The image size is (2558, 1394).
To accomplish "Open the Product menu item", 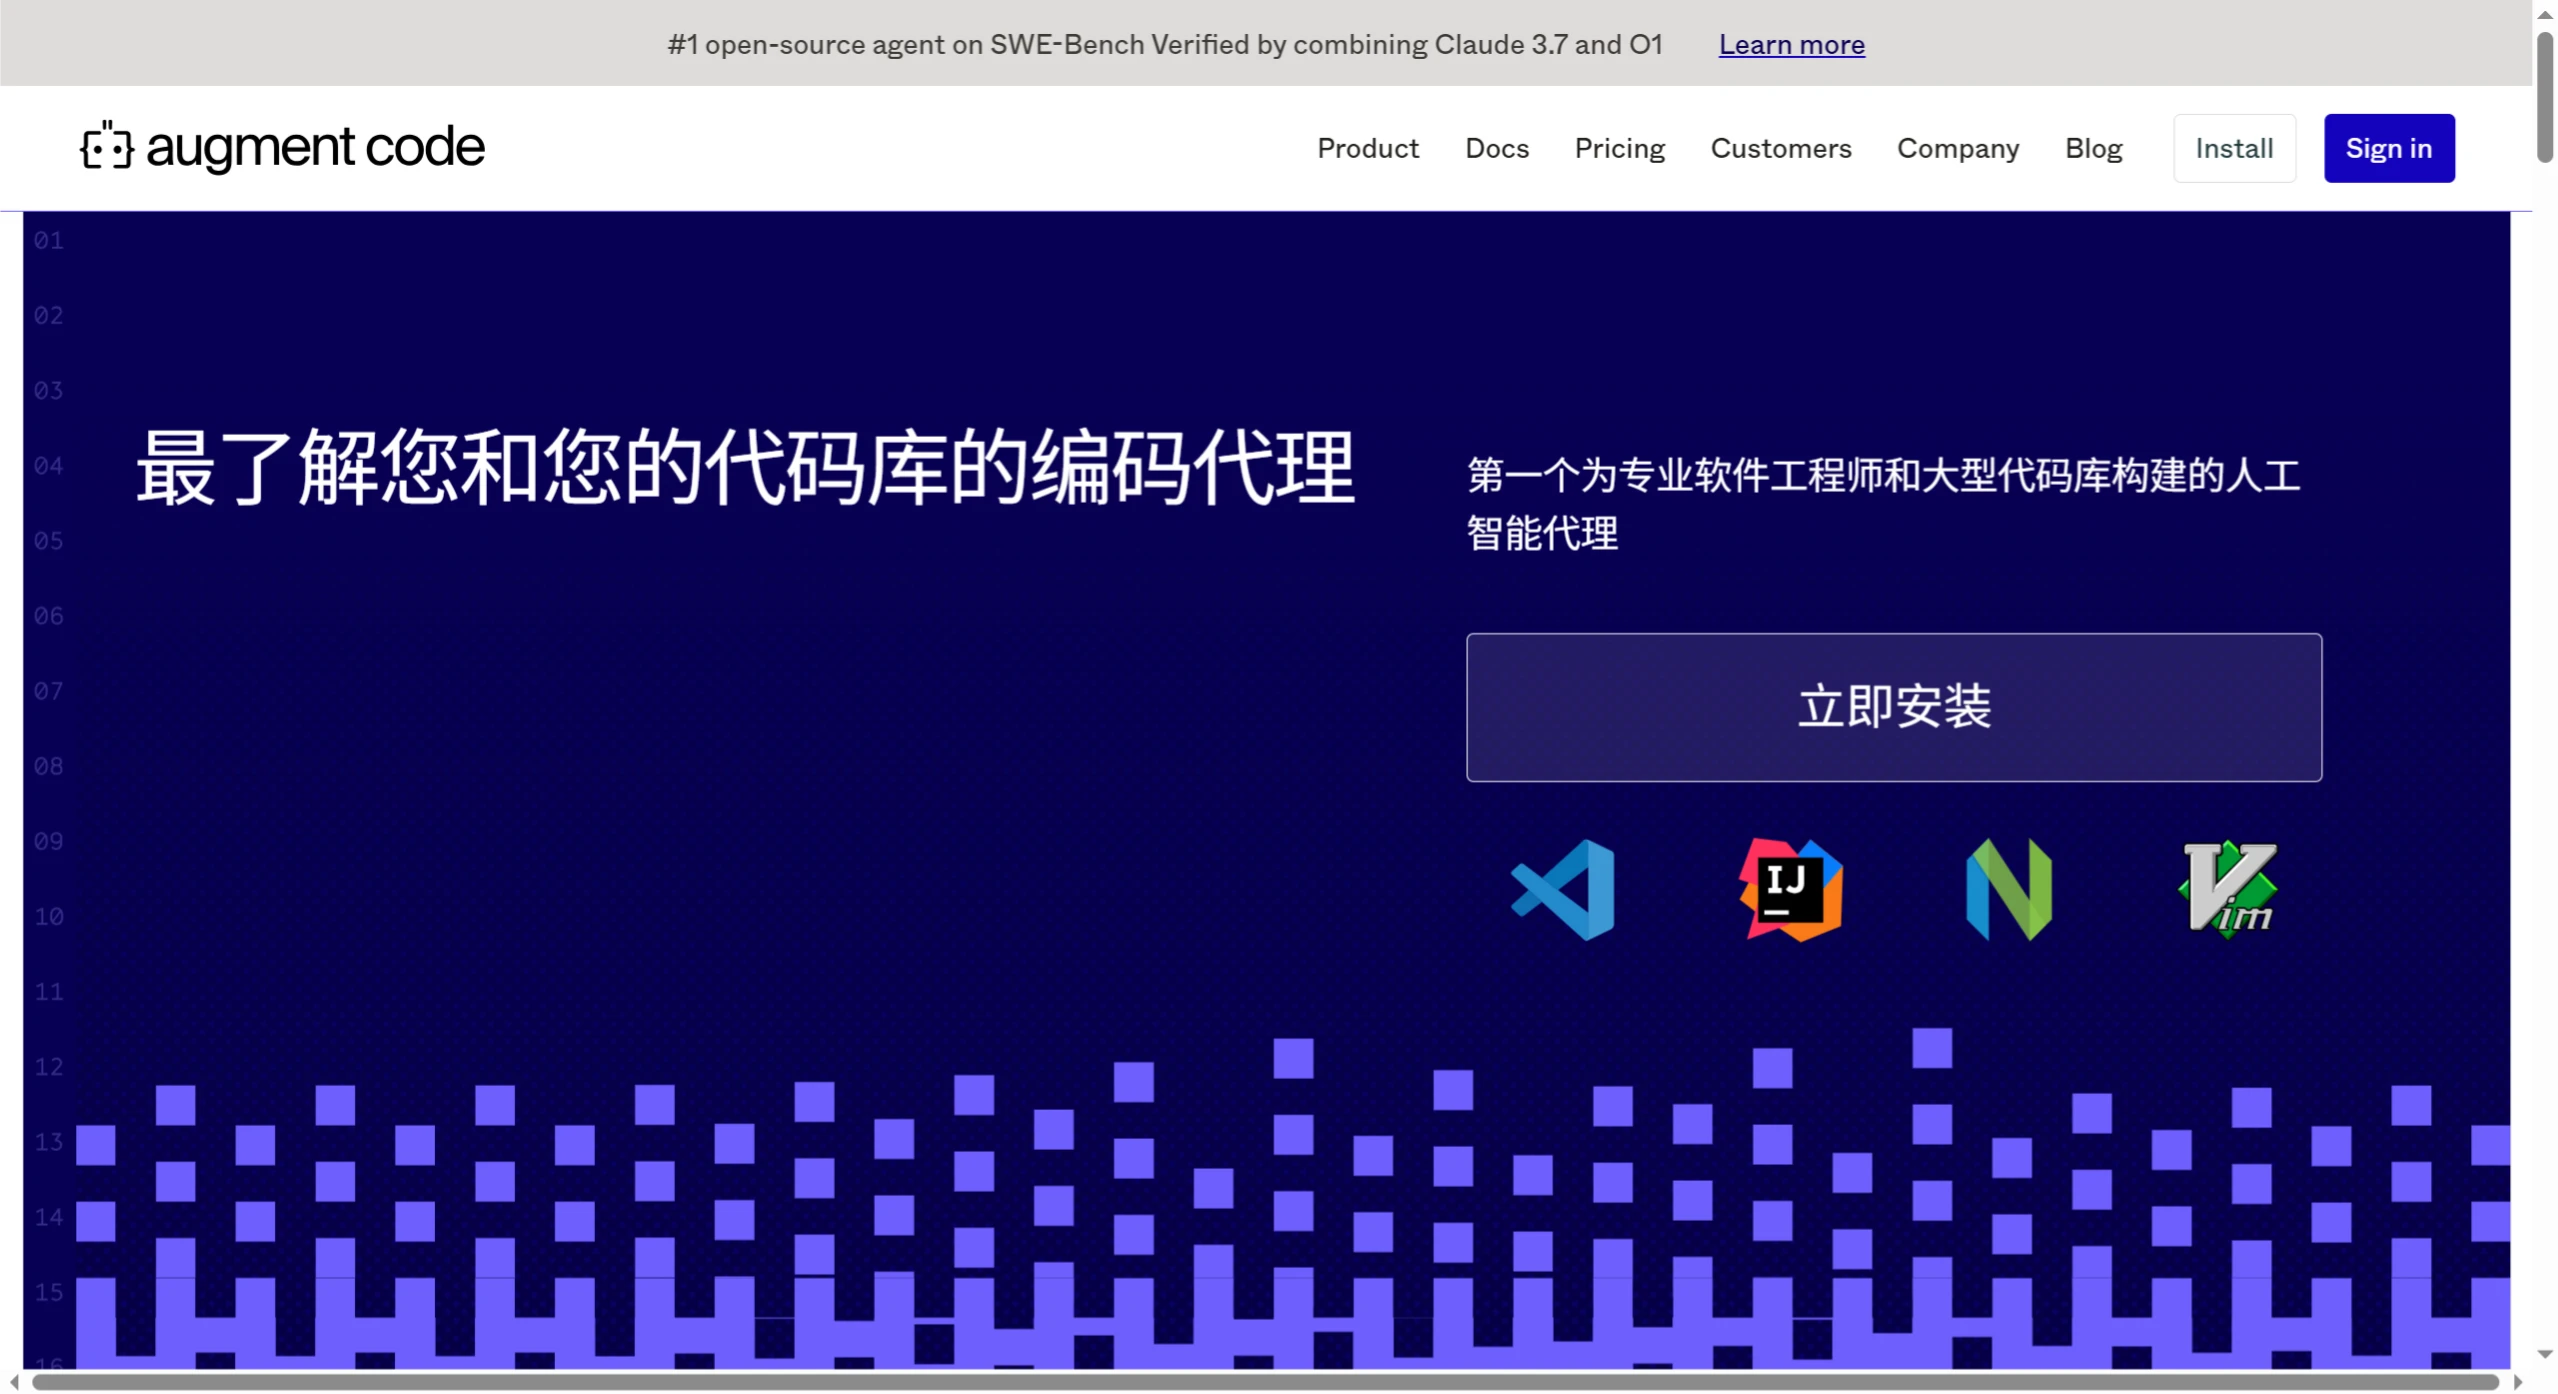I will (x=1367, y=148).
